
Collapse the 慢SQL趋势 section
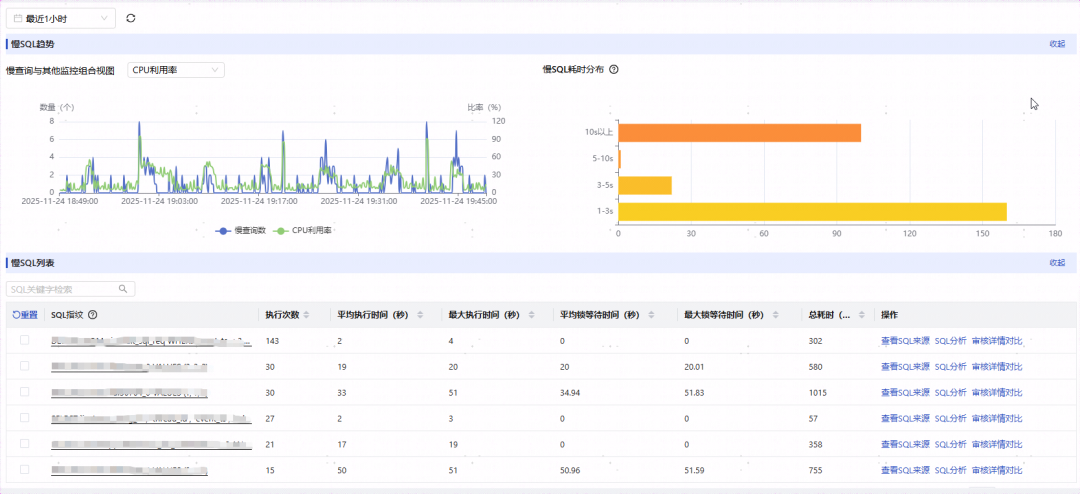1057,44
